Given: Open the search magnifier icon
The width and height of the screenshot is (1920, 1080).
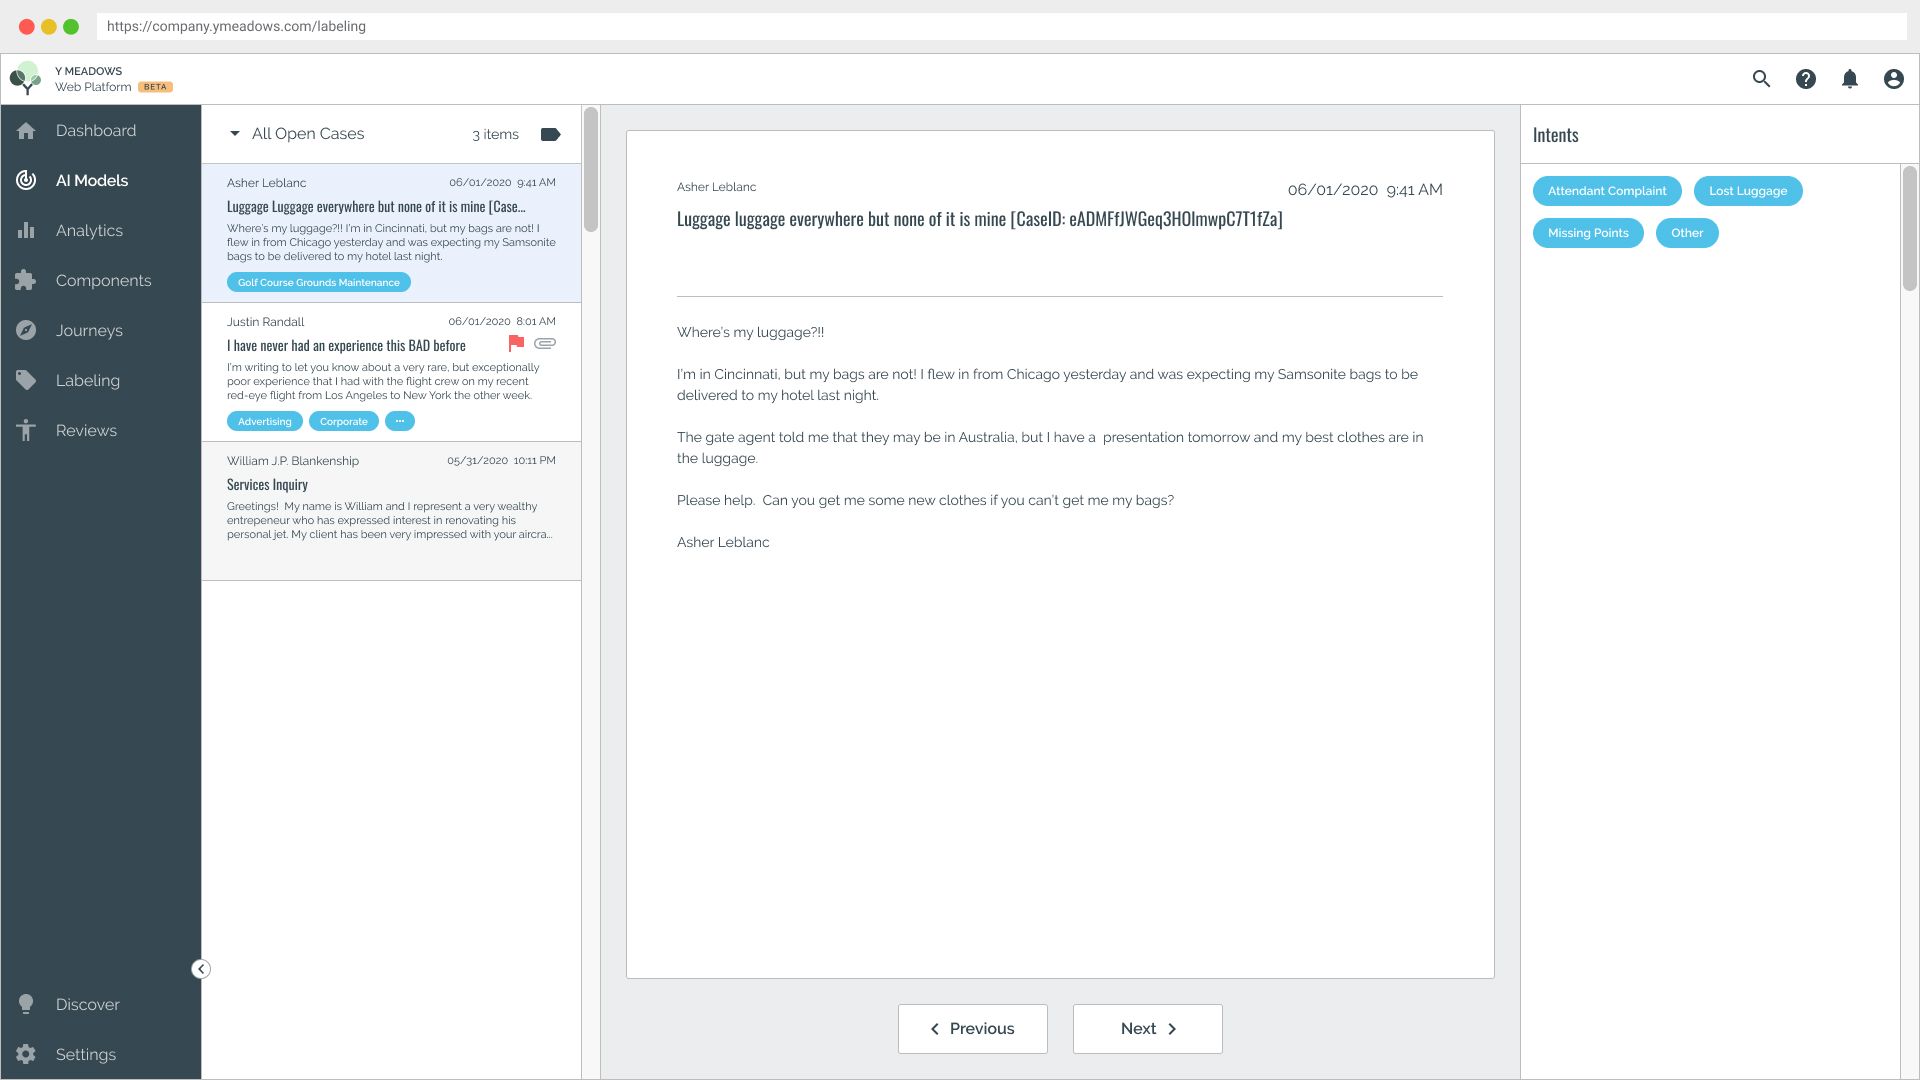Looking at the screenshot, I should [x=1761, y=79].
